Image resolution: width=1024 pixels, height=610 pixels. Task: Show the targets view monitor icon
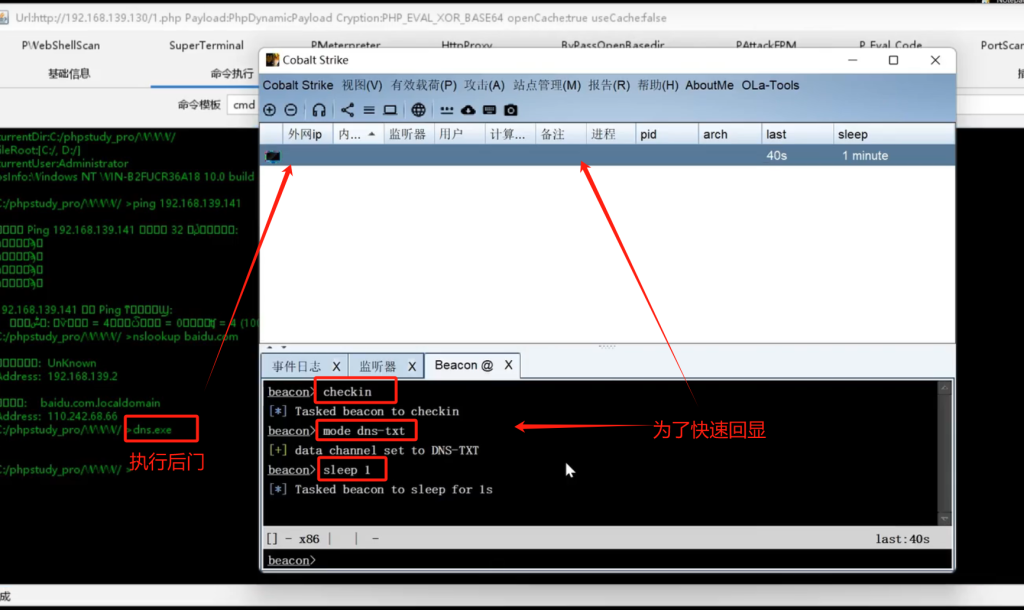point(390,110)
